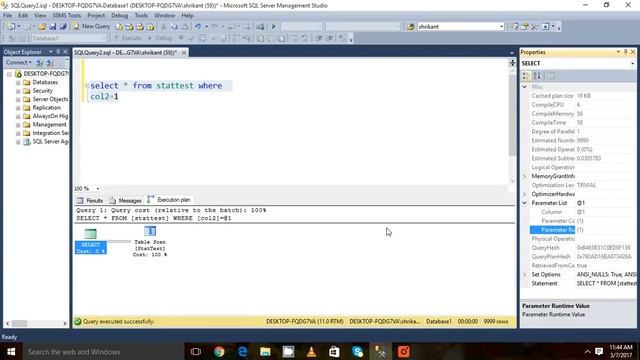Select the Statement property row
Image resolution: width=640 pixels, height=360 pixels.
point(579,283)
